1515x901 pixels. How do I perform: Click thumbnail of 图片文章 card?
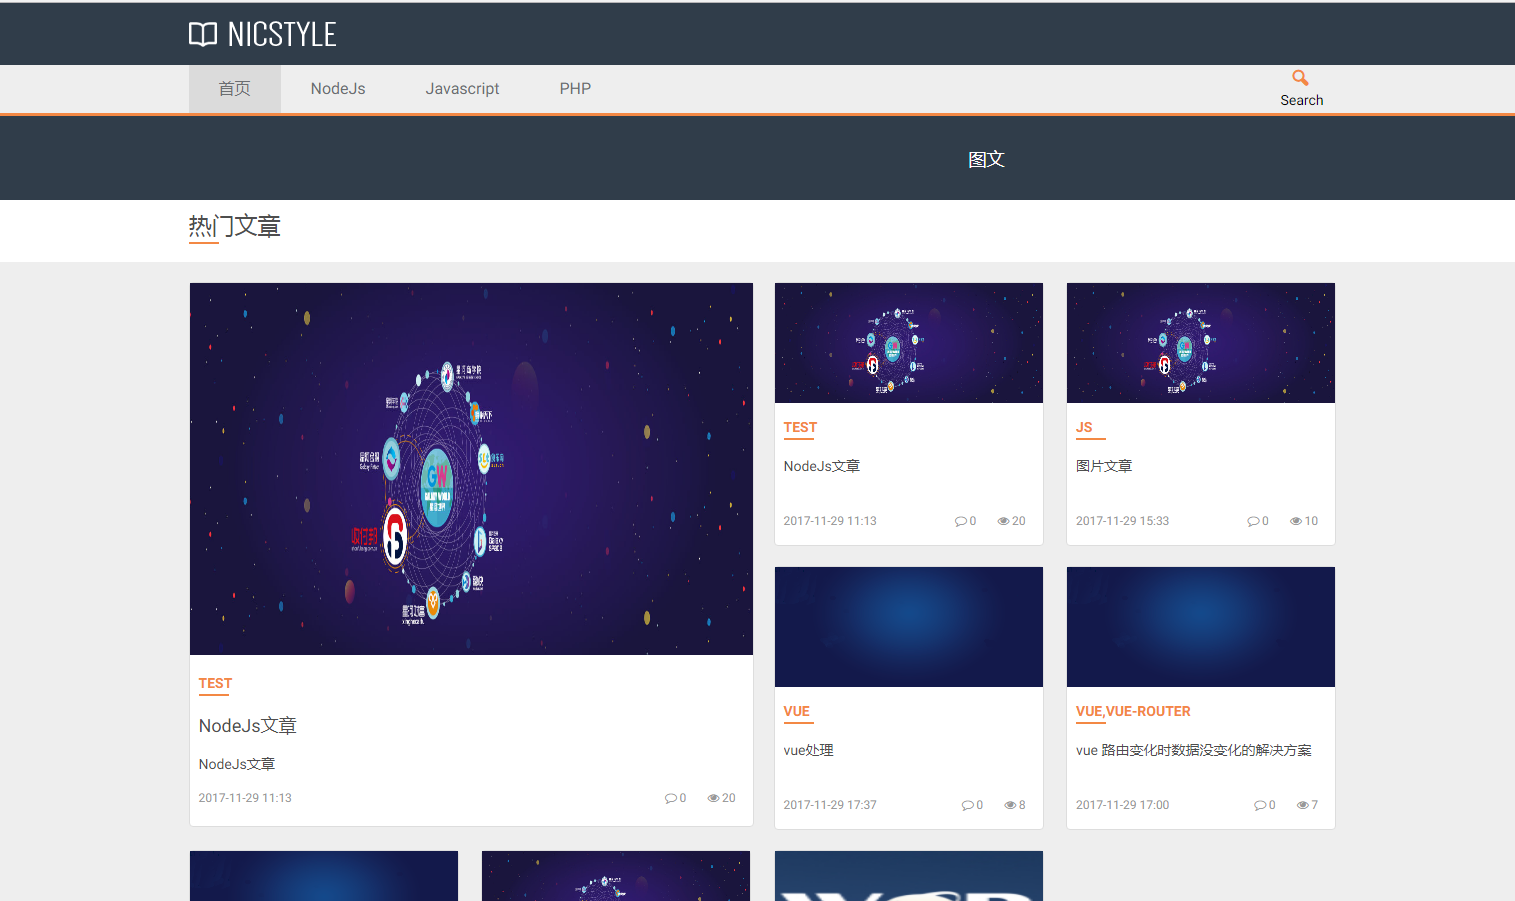click(1201, 343)
